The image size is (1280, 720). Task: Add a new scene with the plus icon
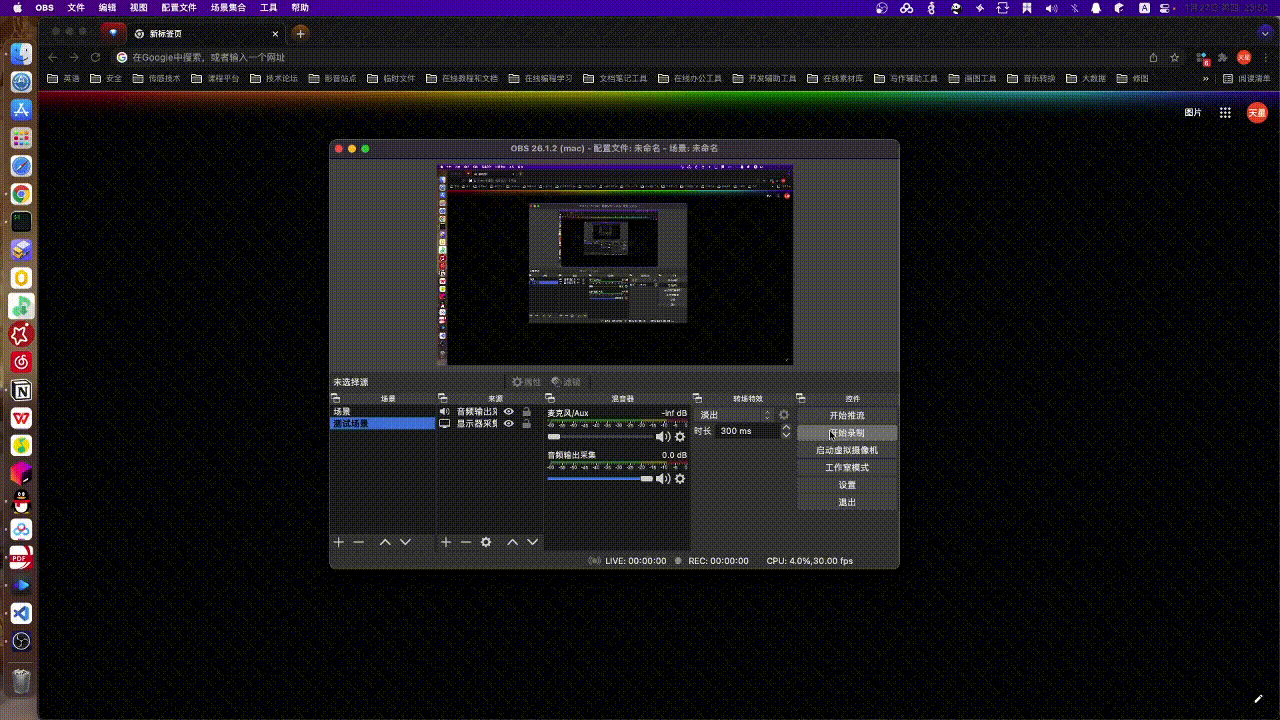tap(339, 542)
